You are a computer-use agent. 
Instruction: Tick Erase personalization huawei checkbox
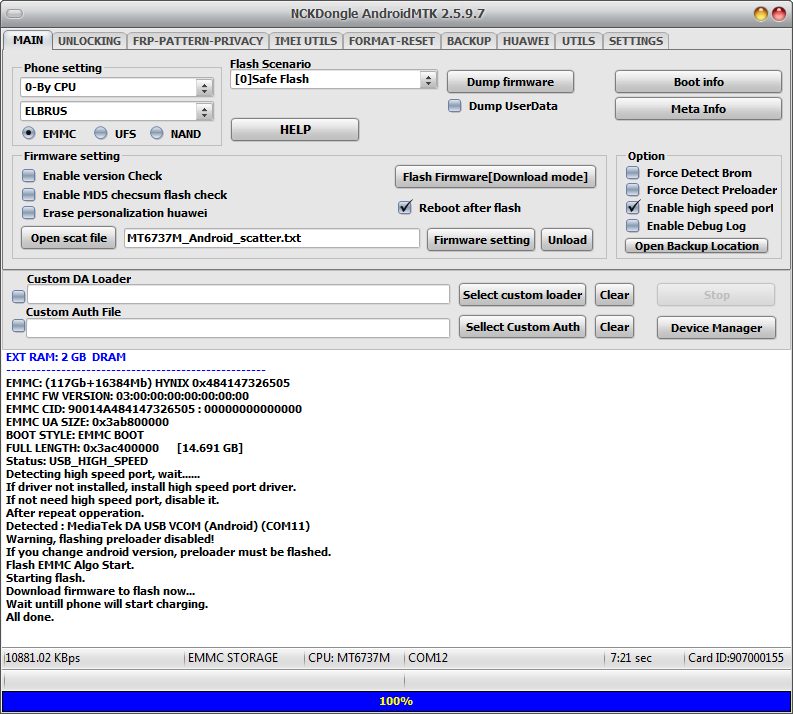pyautogui.click(x=29, y=213)
